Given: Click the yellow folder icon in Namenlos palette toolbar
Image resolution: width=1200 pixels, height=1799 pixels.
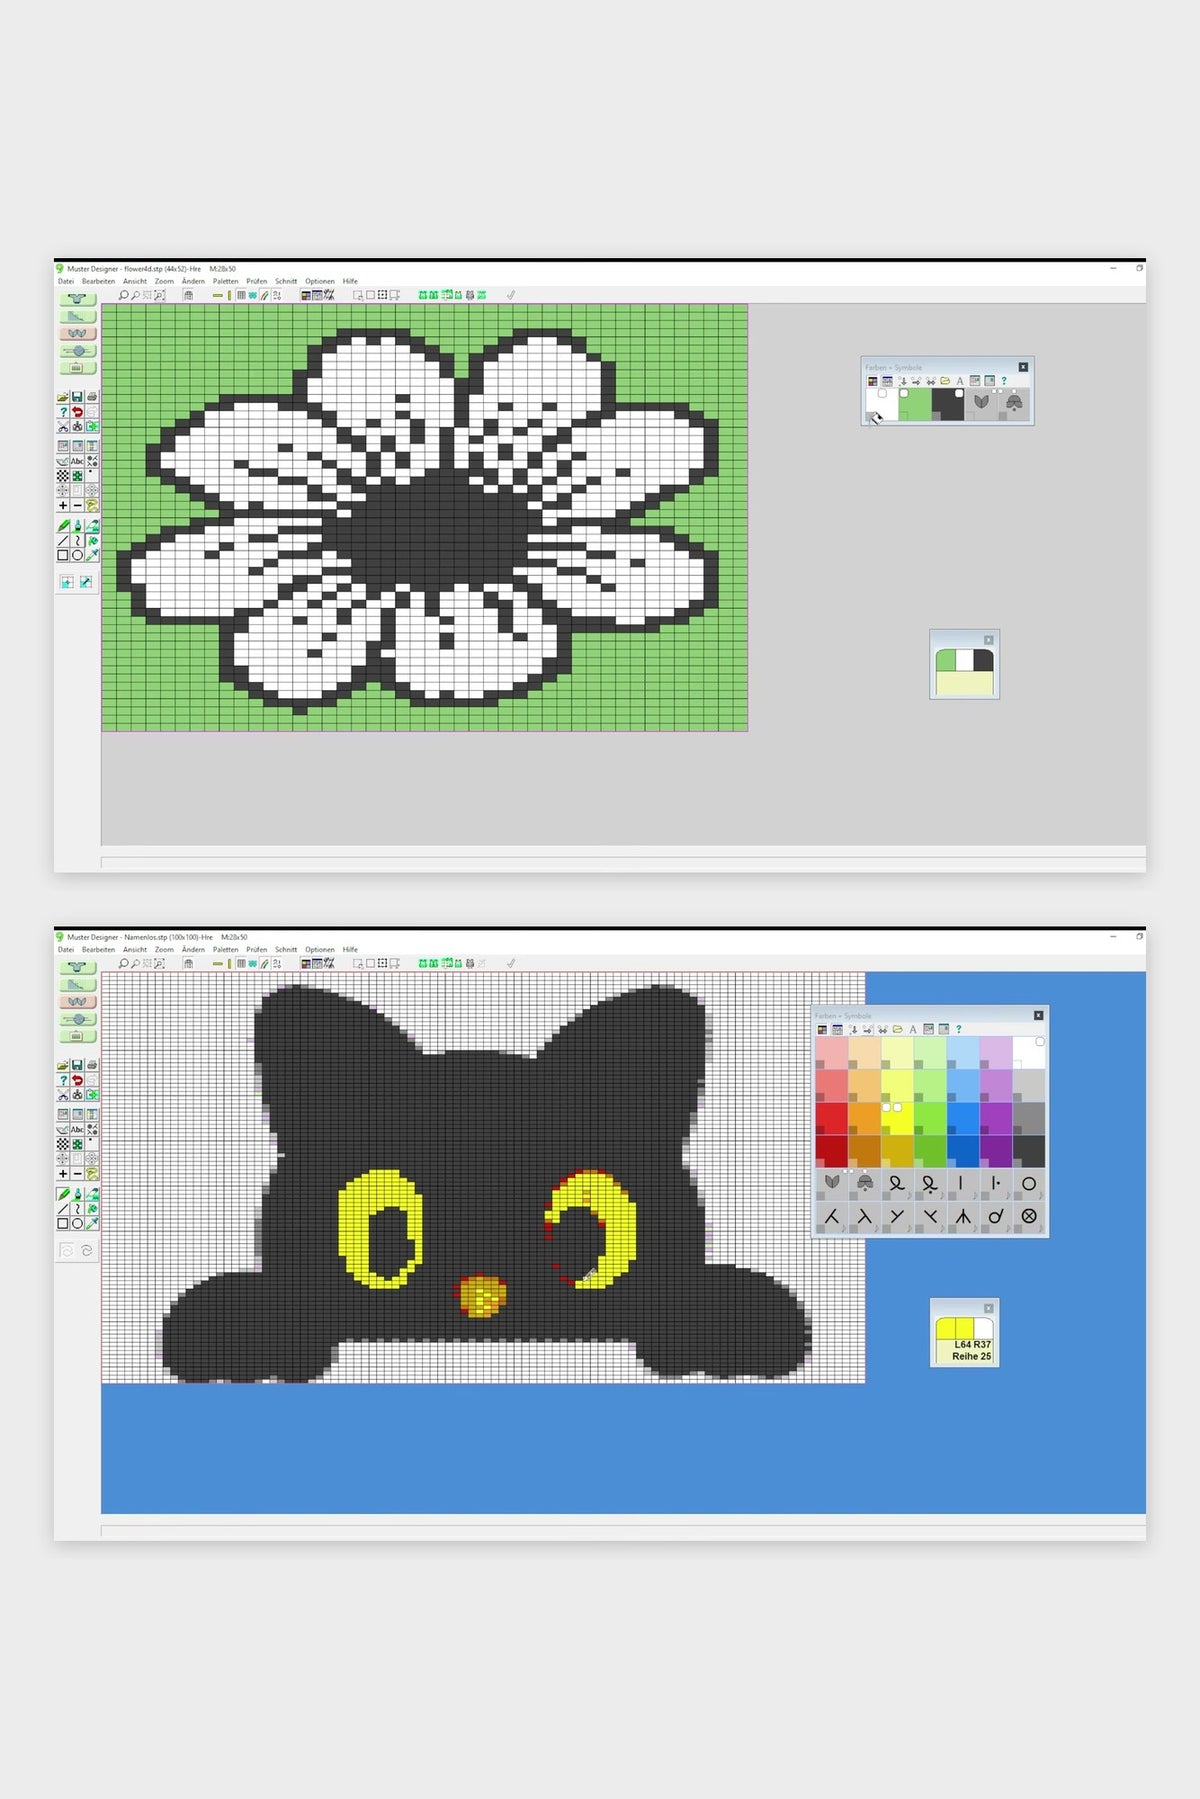Looking at the screenshot, I should coord(898,1029).
